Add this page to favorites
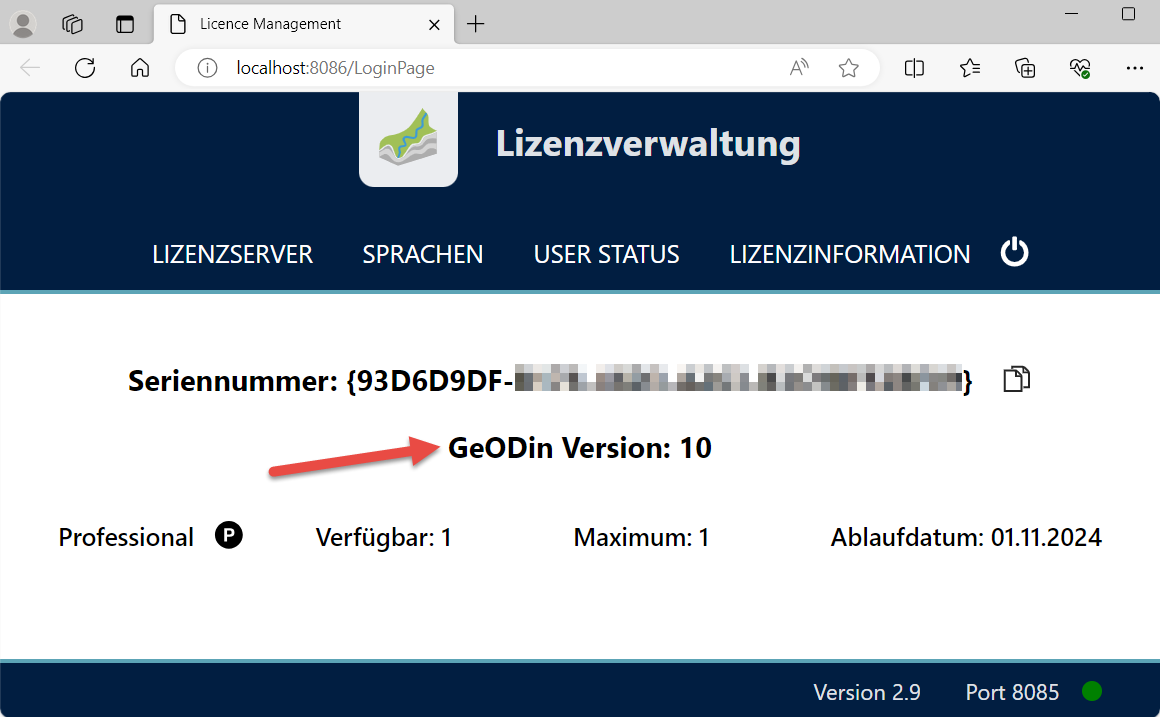The width and height of the screenshot is (1160, 717). click(x=849, y=68)
